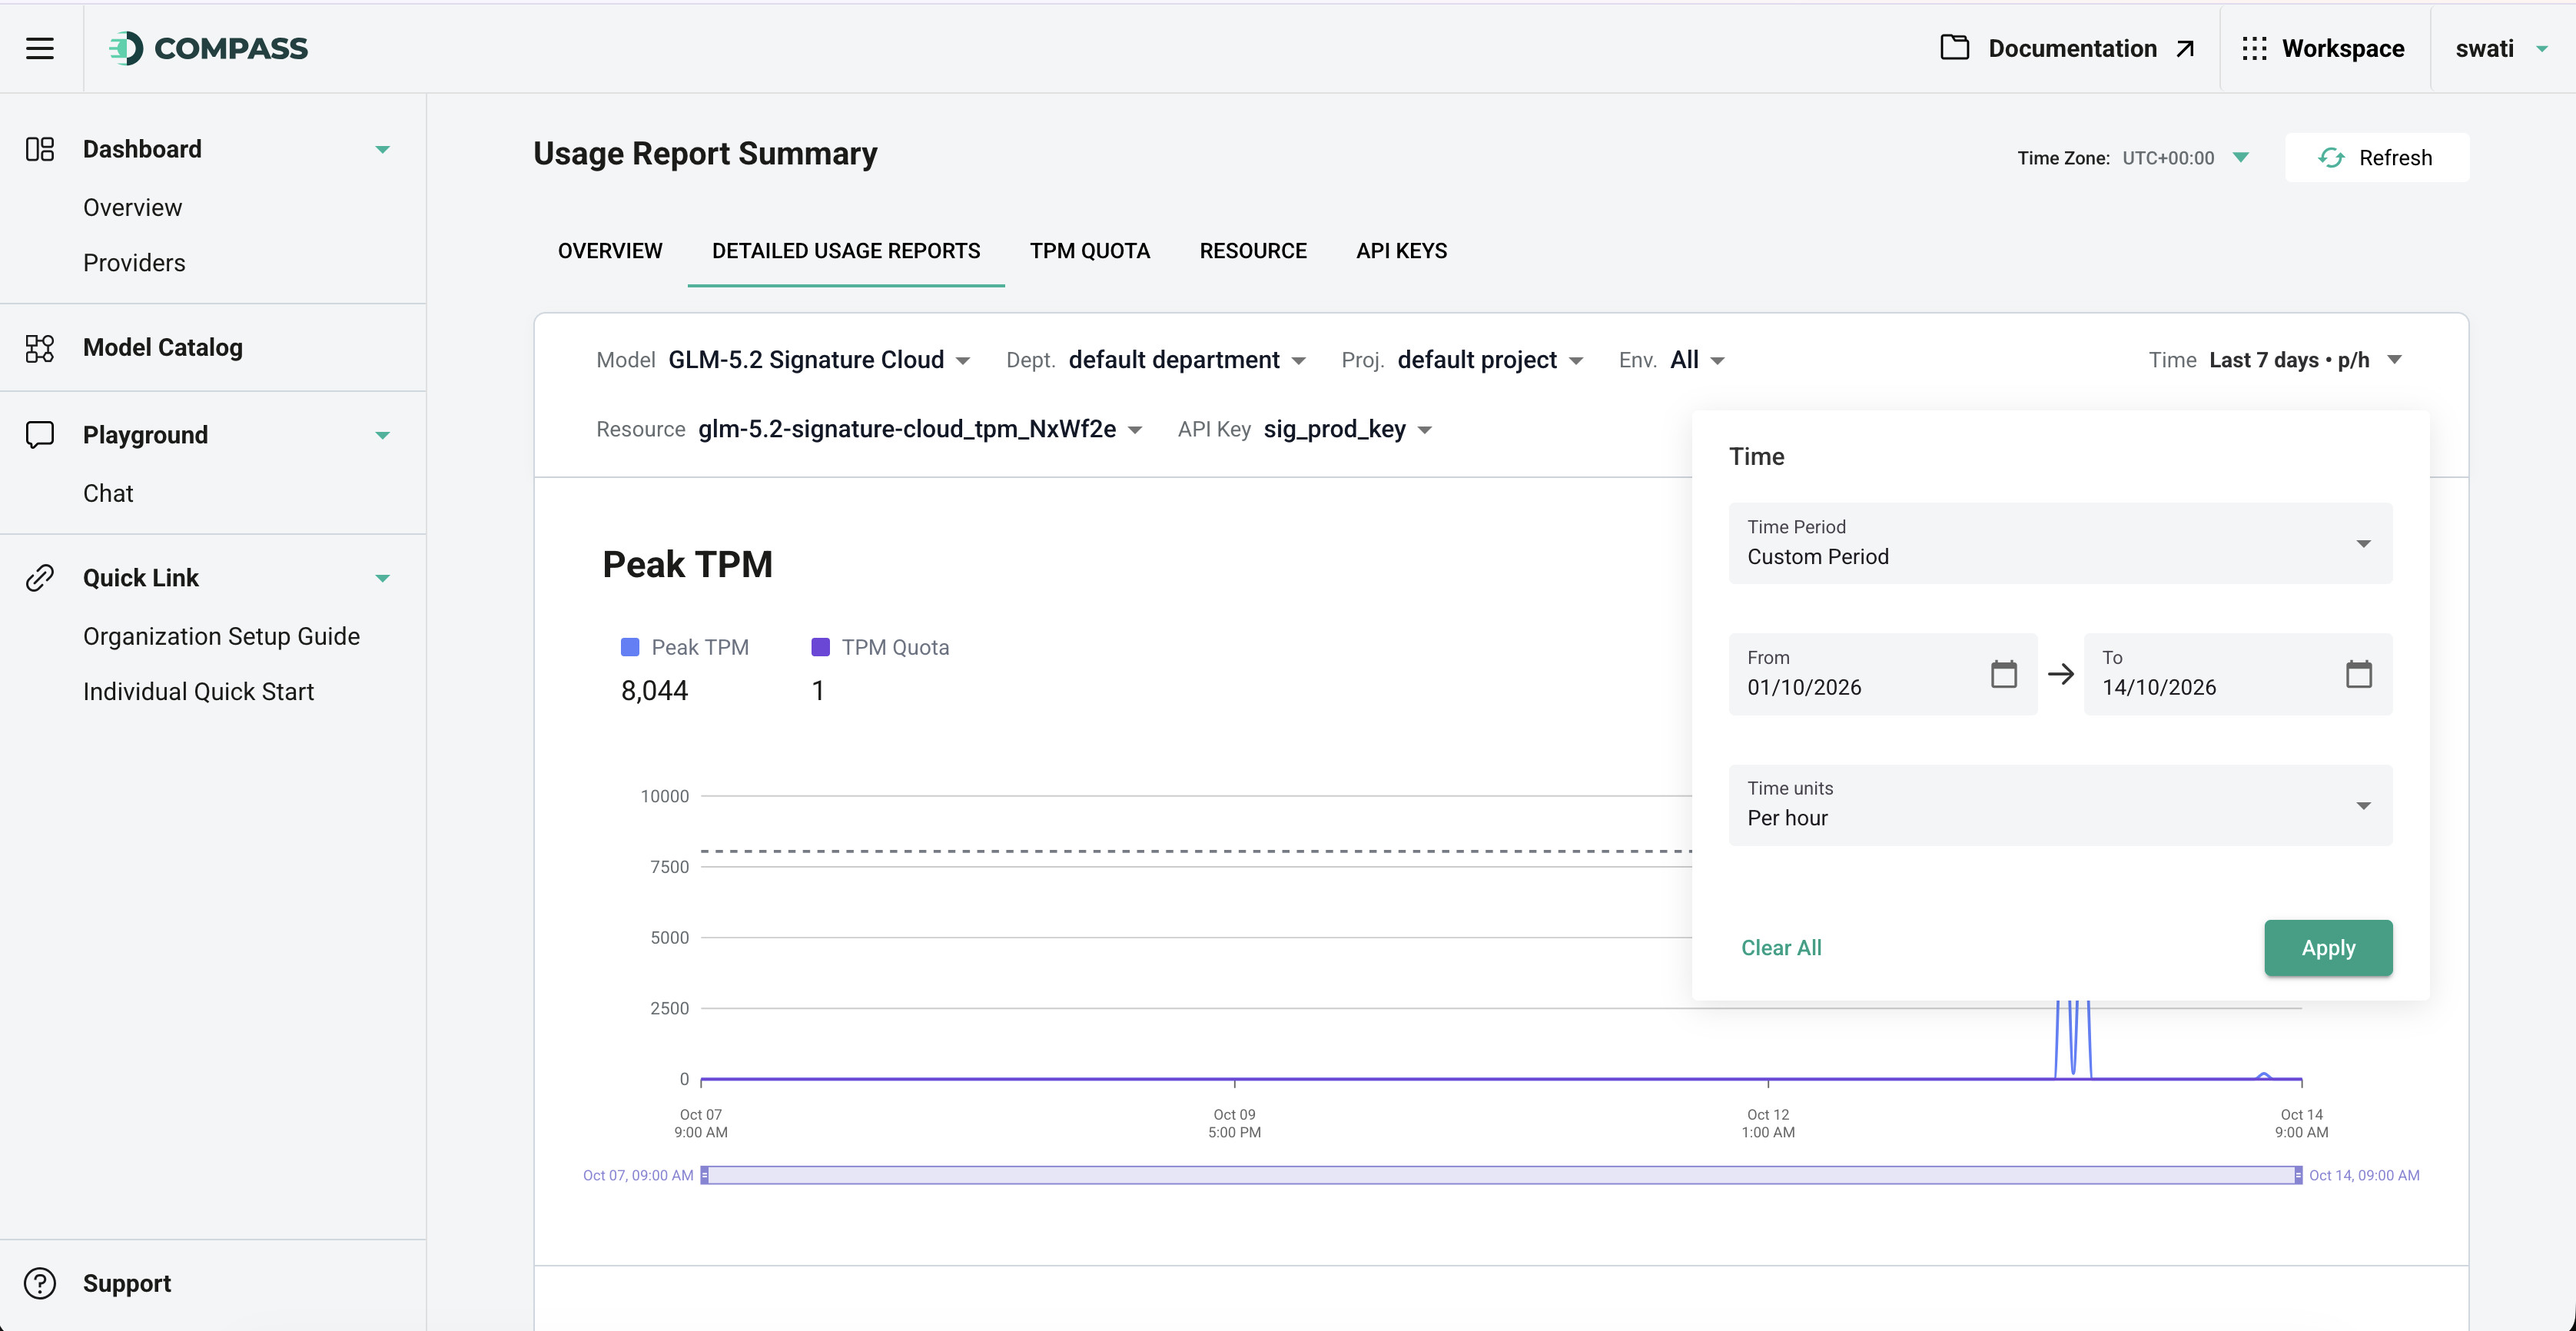Switch to the API KEYS tab

[1401, 251]
